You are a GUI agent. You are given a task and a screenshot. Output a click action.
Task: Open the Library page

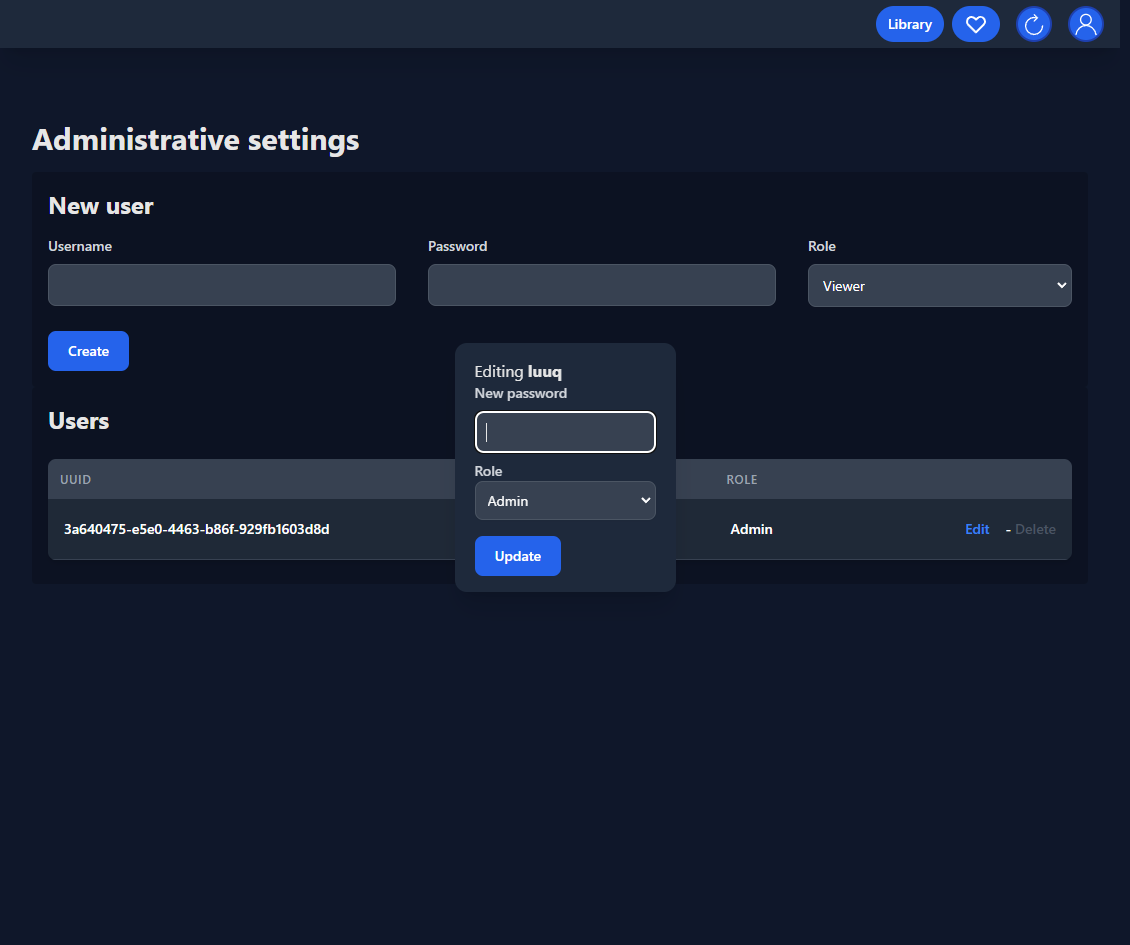point(909,25)
